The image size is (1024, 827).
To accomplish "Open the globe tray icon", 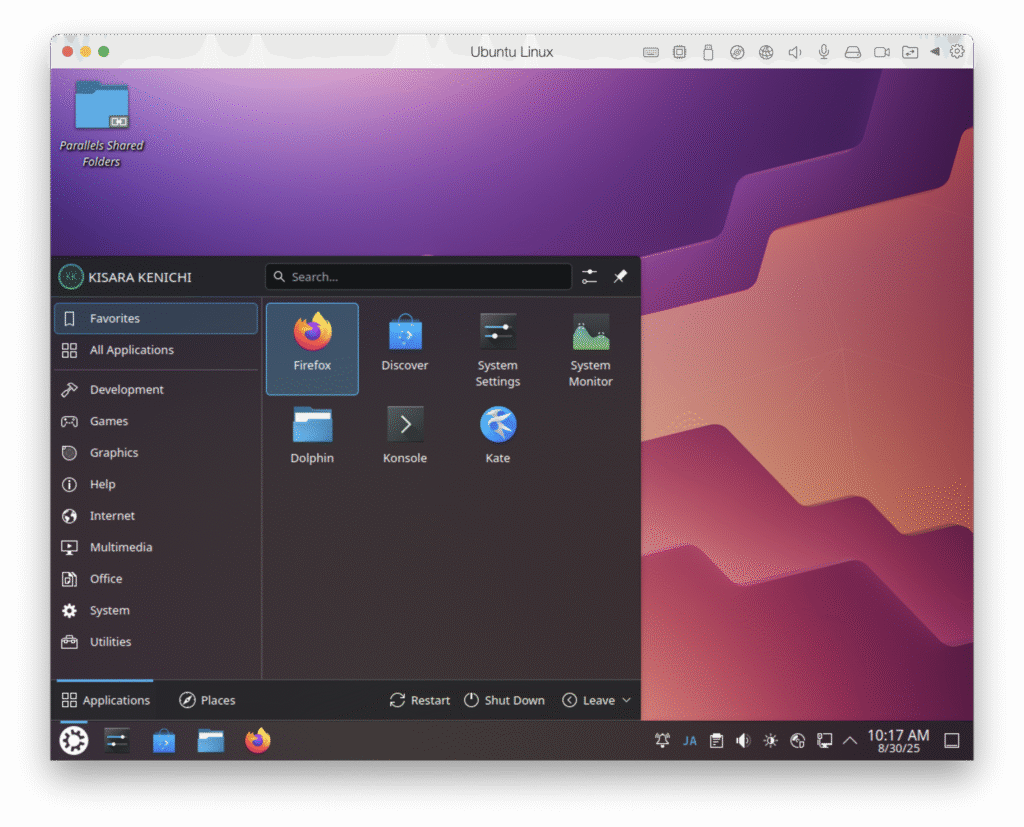I will pyautogui.click(x=797, y=741).
